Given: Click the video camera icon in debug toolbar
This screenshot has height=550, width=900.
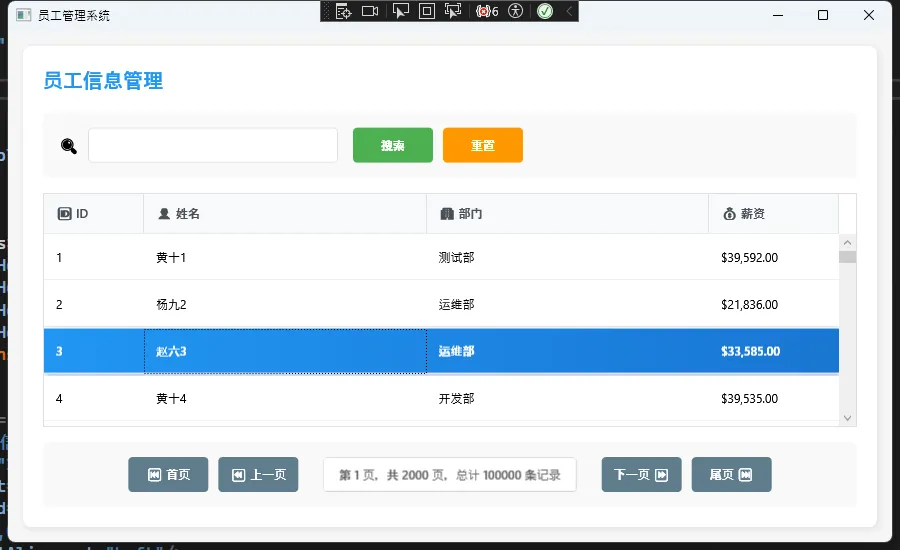Looking at the screenshot, I should point(370,11).
